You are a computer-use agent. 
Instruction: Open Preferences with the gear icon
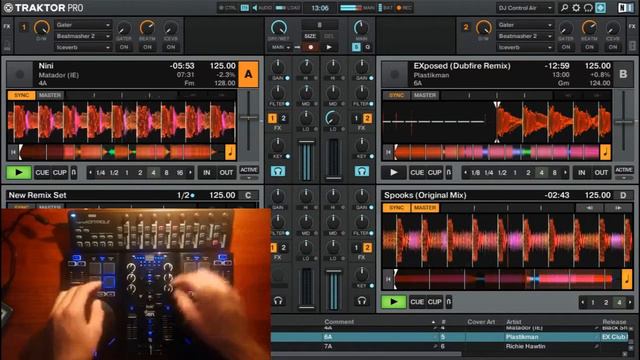pos(576,8)
